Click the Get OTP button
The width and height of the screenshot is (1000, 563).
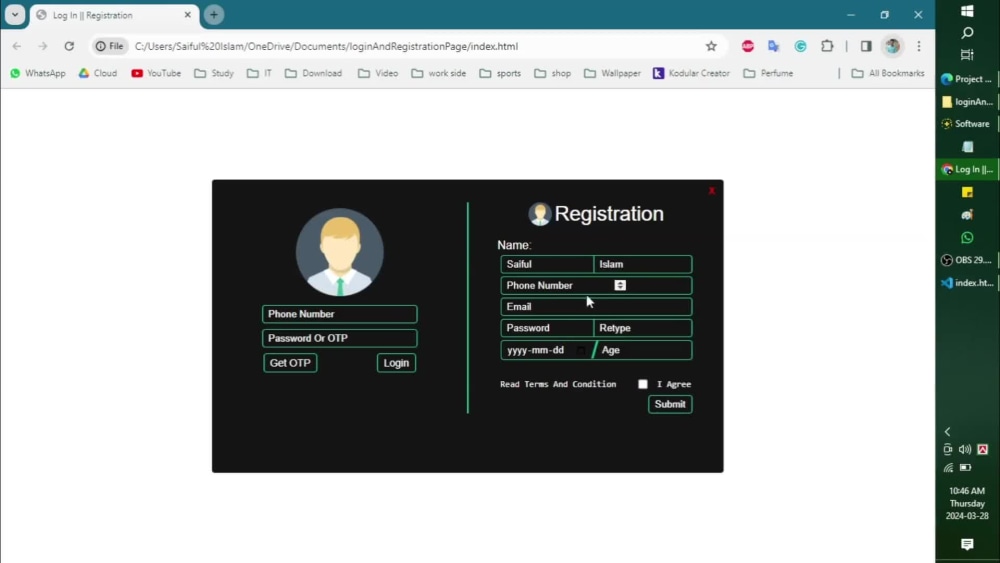(x=290, y=363)
